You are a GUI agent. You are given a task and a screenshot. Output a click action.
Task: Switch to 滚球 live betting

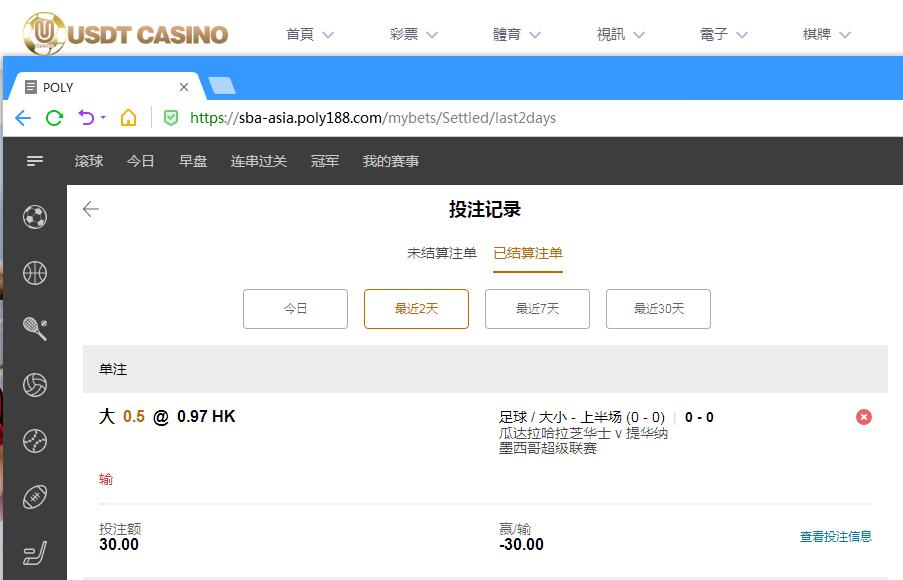tap(89, 161)
